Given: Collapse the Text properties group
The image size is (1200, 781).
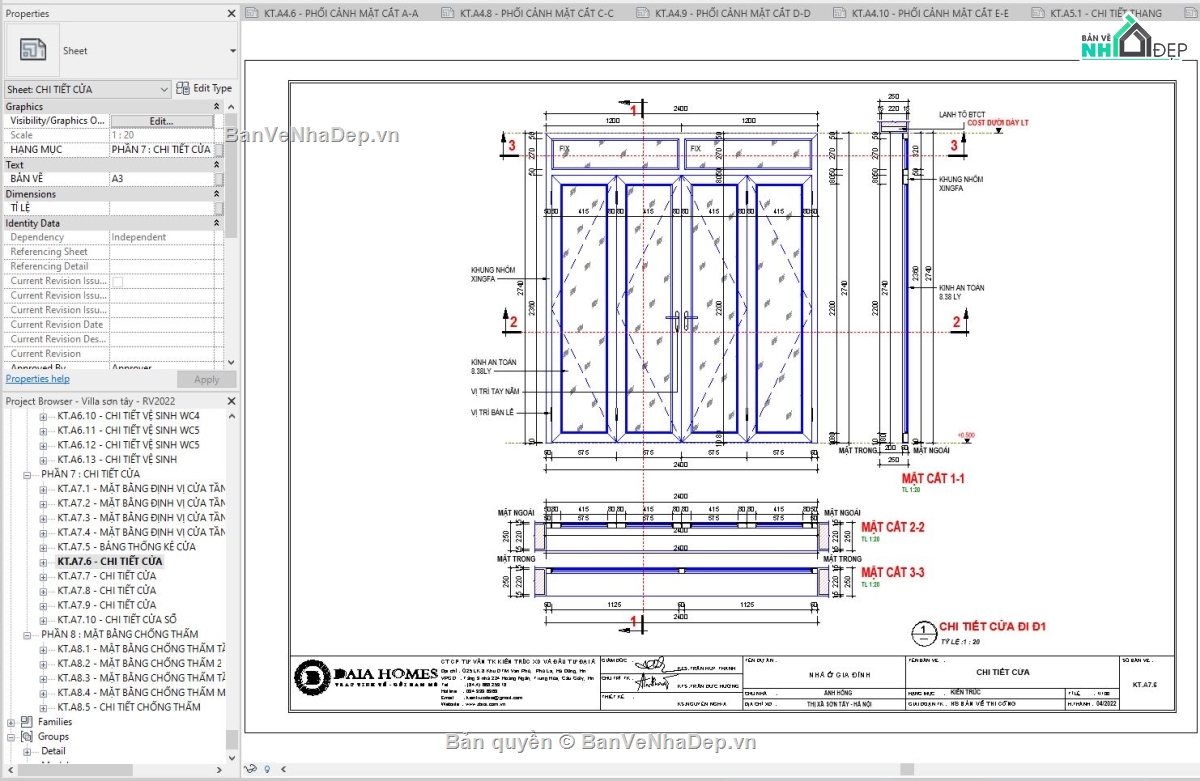Looking at the screenshot, I should [217, 165].
